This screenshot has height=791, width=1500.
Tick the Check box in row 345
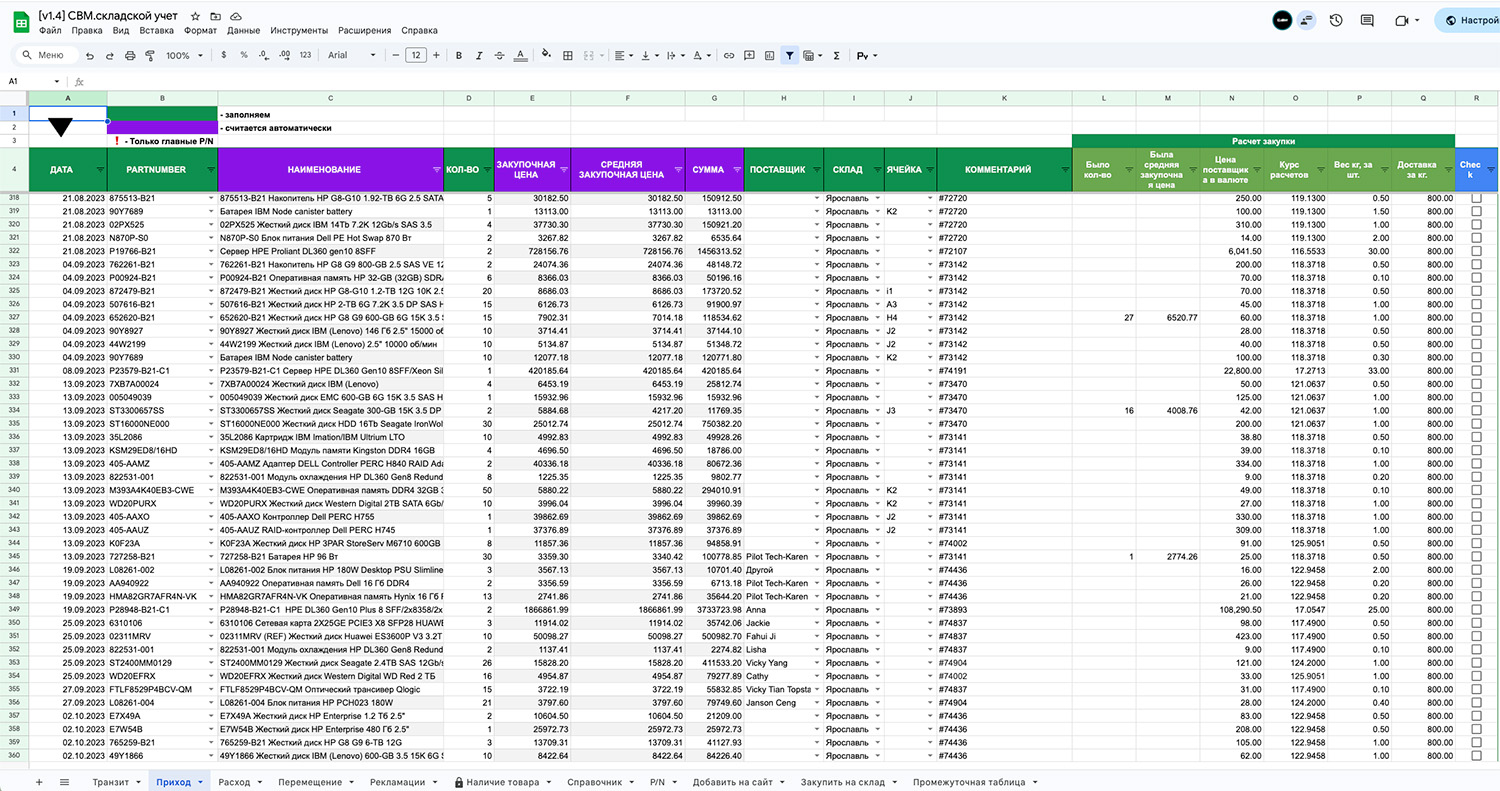(1476, 556)
